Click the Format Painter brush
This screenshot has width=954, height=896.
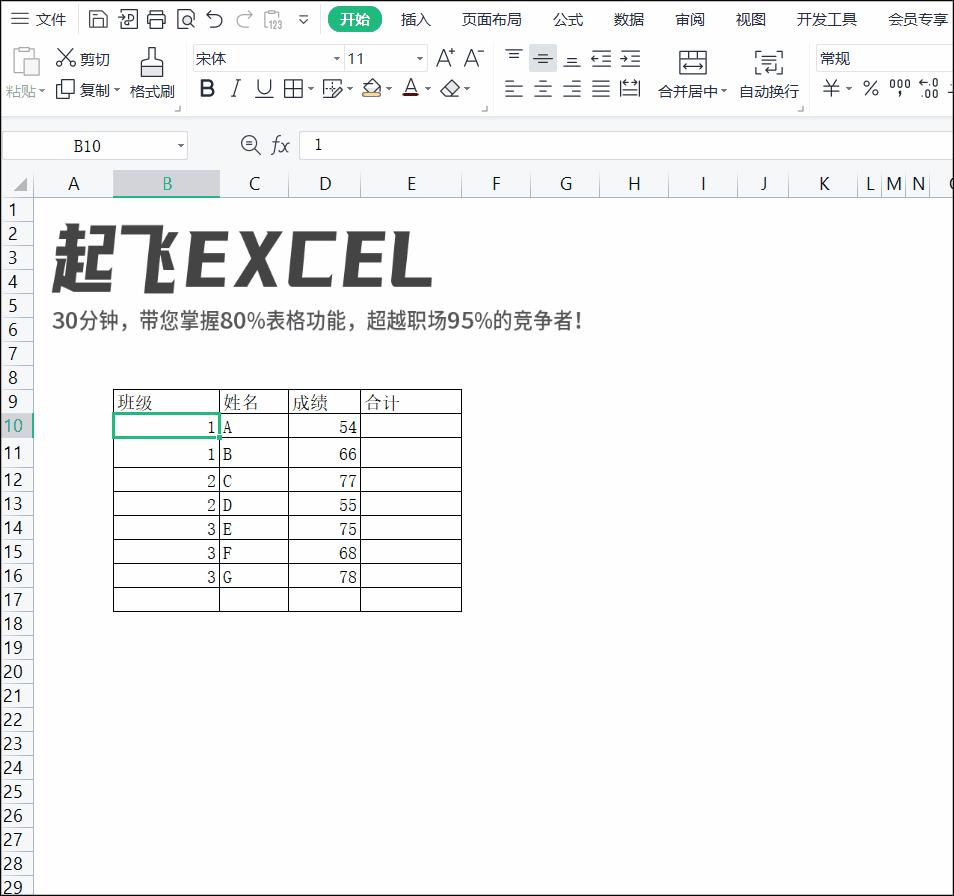coord(151,74)
